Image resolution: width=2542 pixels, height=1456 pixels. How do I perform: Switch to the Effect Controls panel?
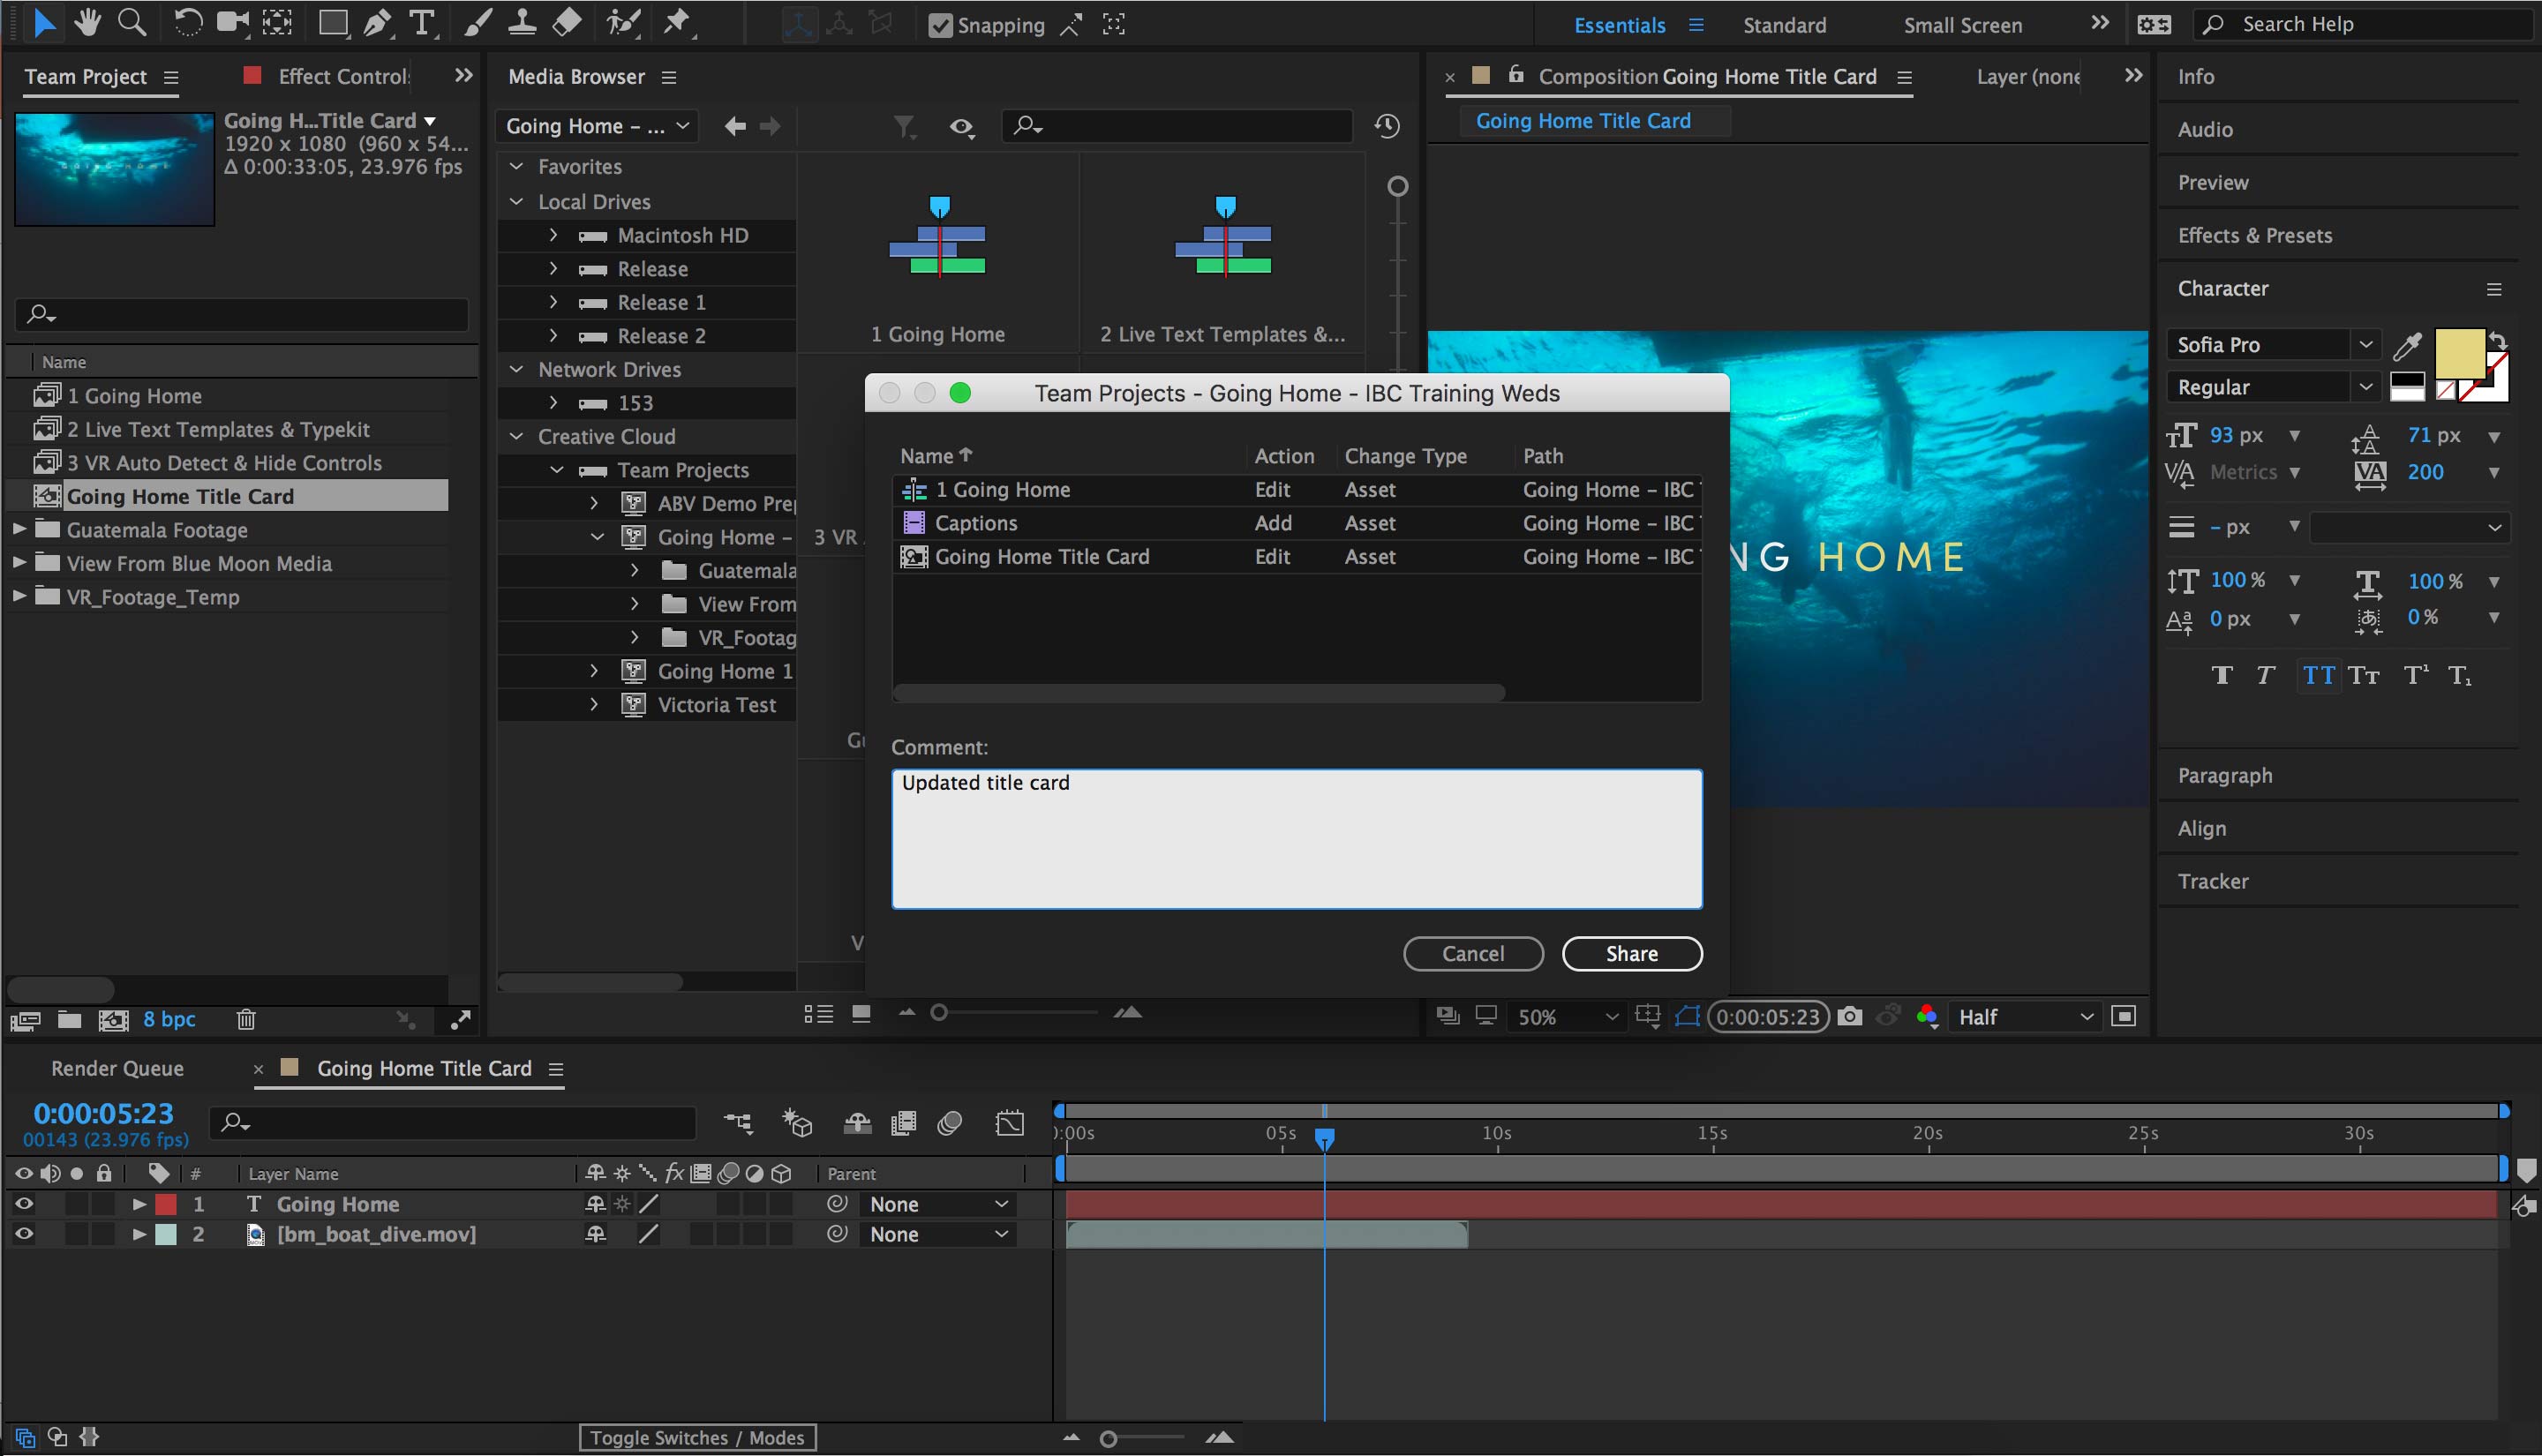(x=345, y=76)
